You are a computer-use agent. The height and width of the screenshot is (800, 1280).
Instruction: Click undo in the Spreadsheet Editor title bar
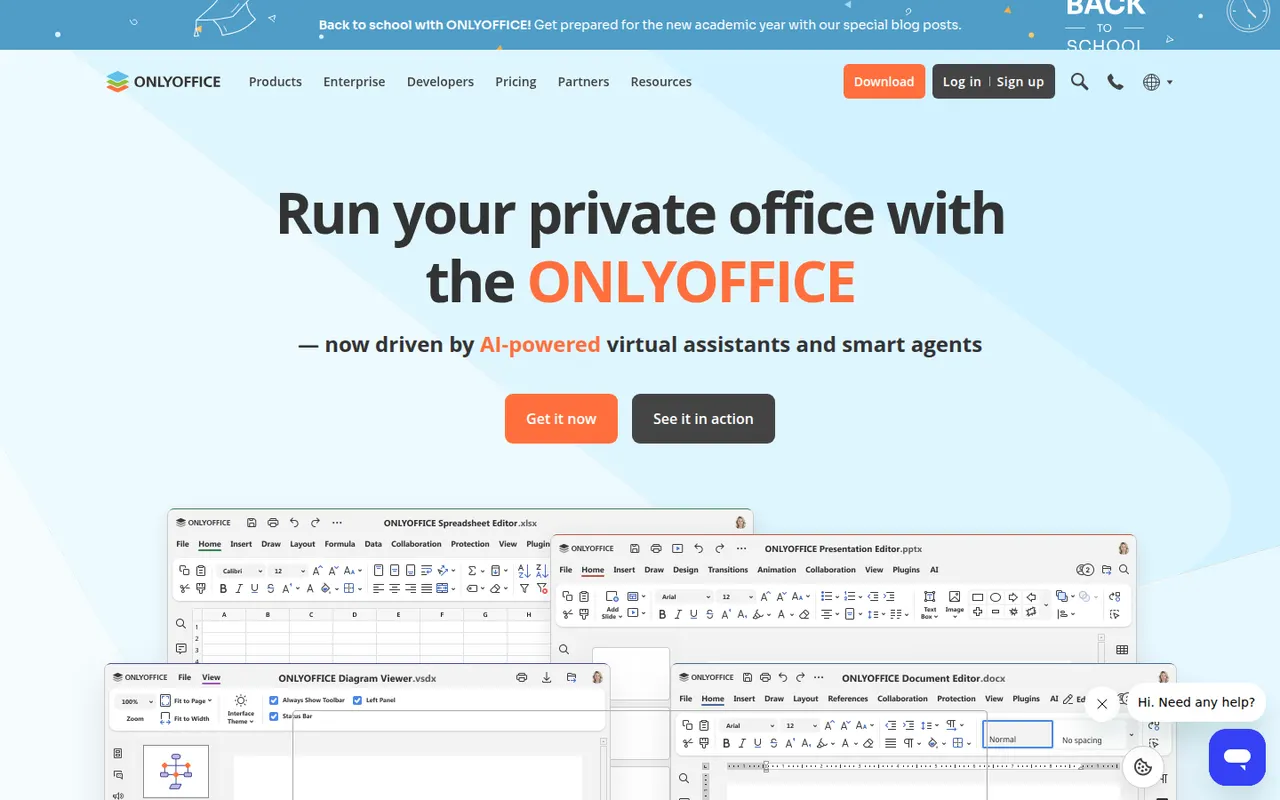[x=294, y=522]
